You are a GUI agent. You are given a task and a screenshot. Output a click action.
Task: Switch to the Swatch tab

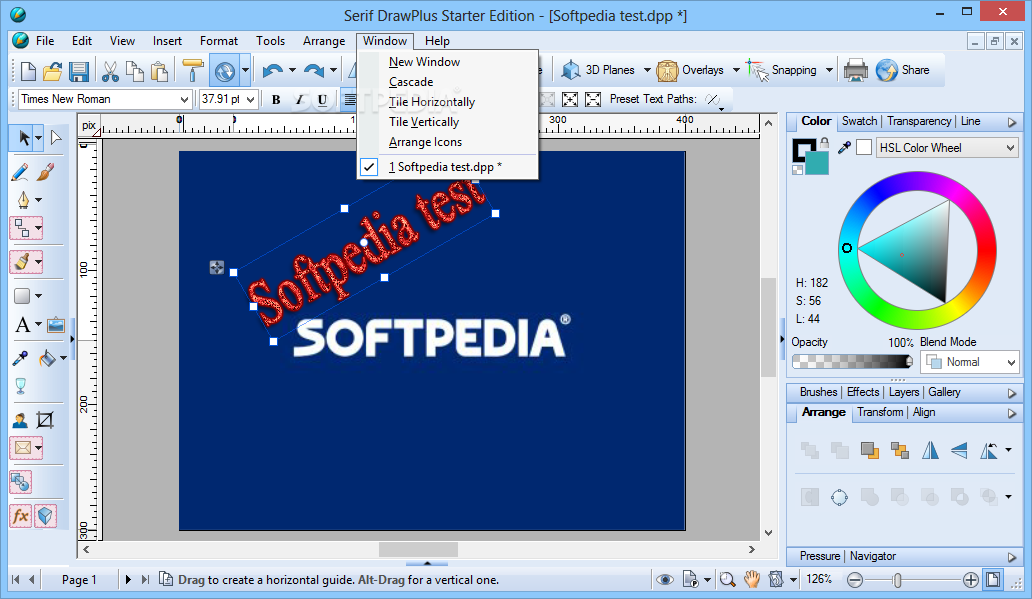click(860, 121)
